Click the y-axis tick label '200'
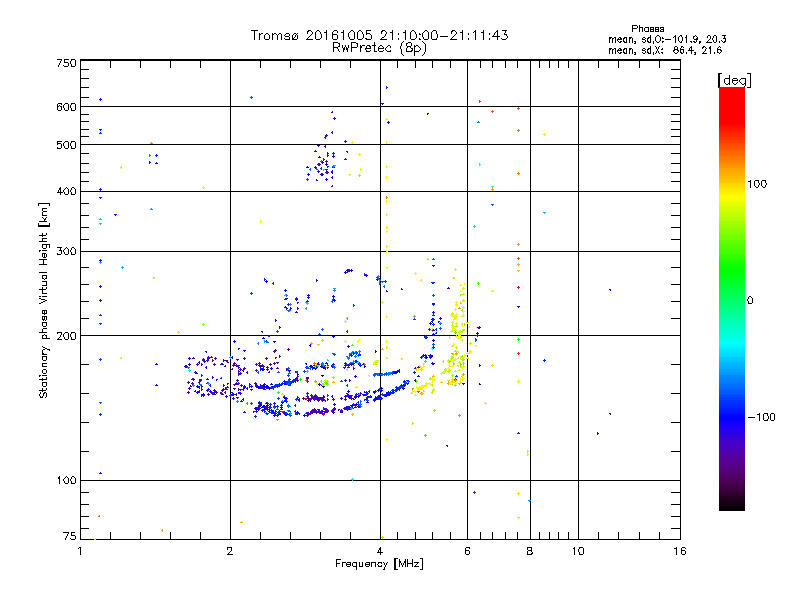 click(x=67, y=336)
